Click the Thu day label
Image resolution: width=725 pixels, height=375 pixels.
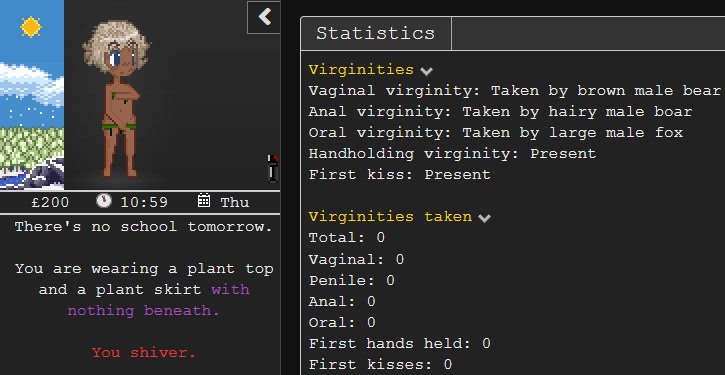(x=234, y=203)
